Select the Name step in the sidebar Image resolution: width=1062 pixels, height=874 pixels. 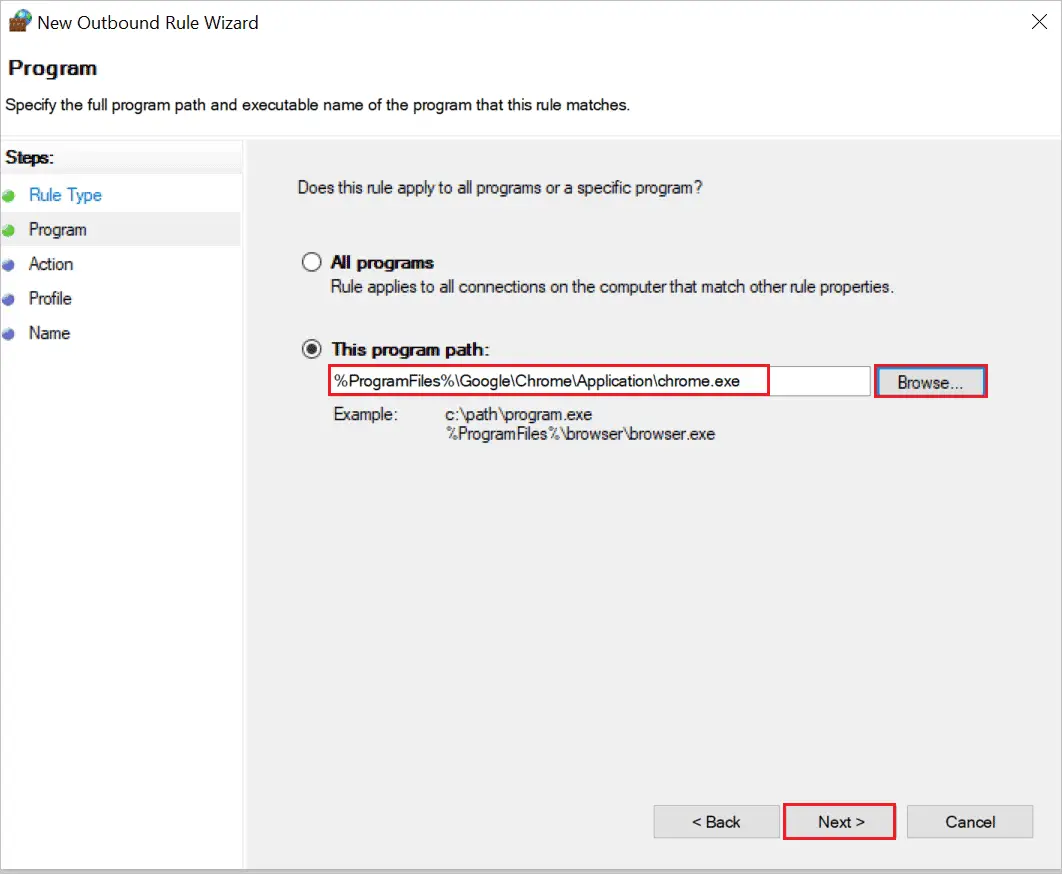(48, 333)
